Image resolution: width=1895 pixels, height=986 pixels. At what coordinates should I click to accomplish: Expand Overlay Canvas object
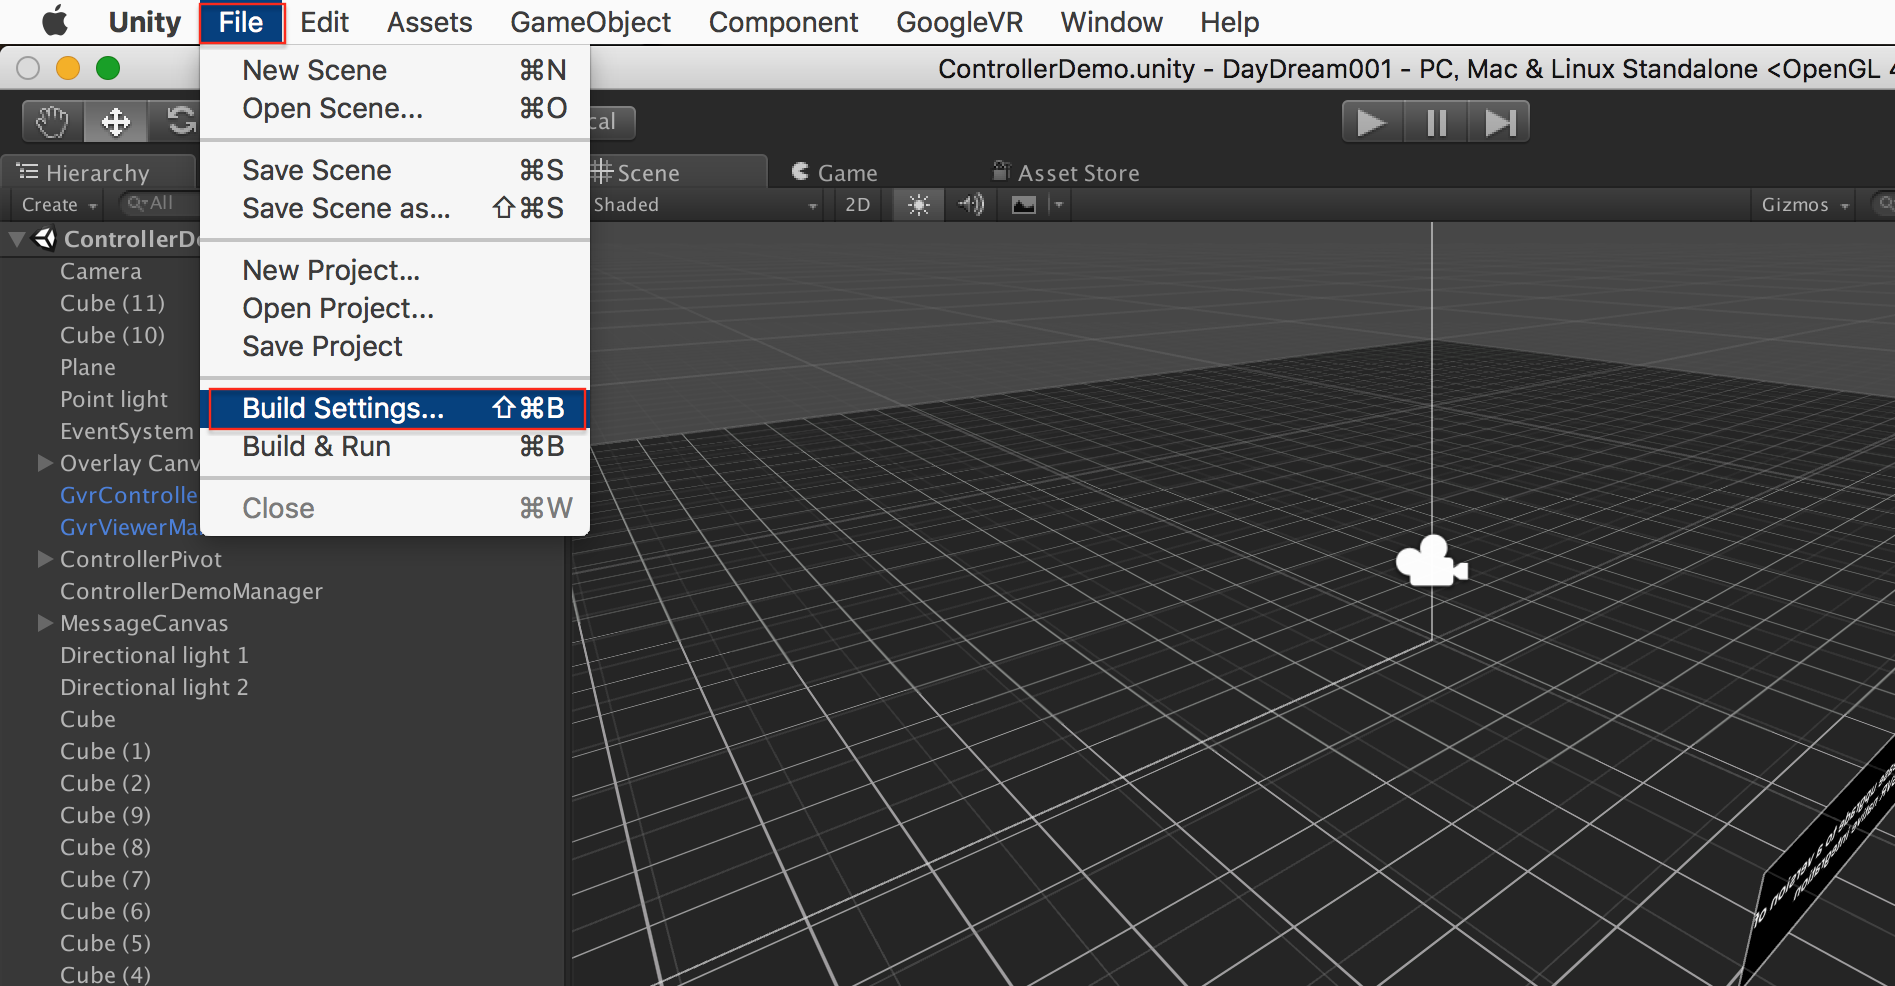click(x=45, y=463)
